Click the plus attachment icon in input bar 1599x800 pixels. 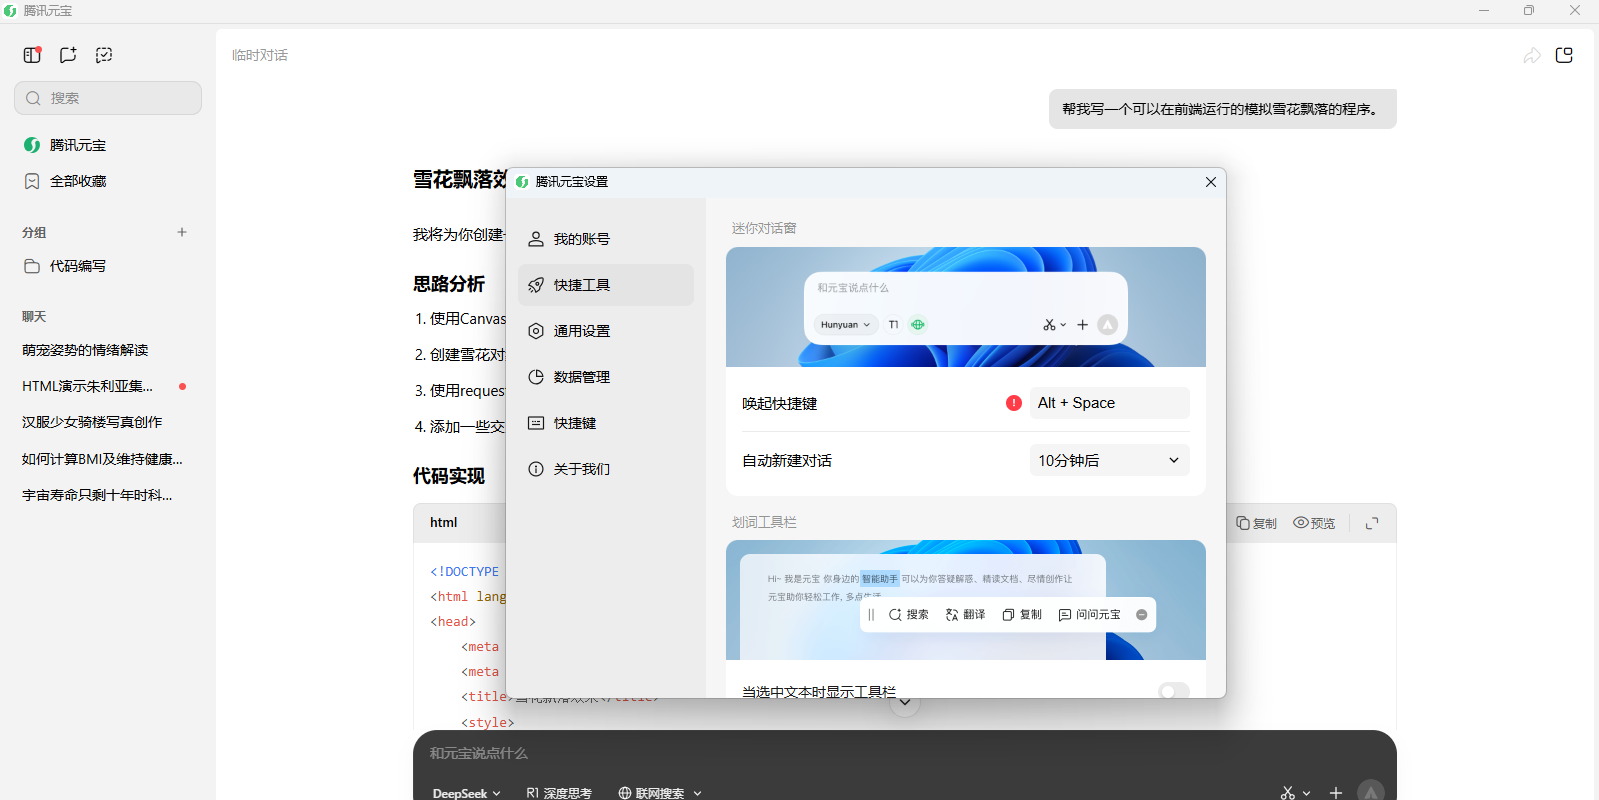1336,792
